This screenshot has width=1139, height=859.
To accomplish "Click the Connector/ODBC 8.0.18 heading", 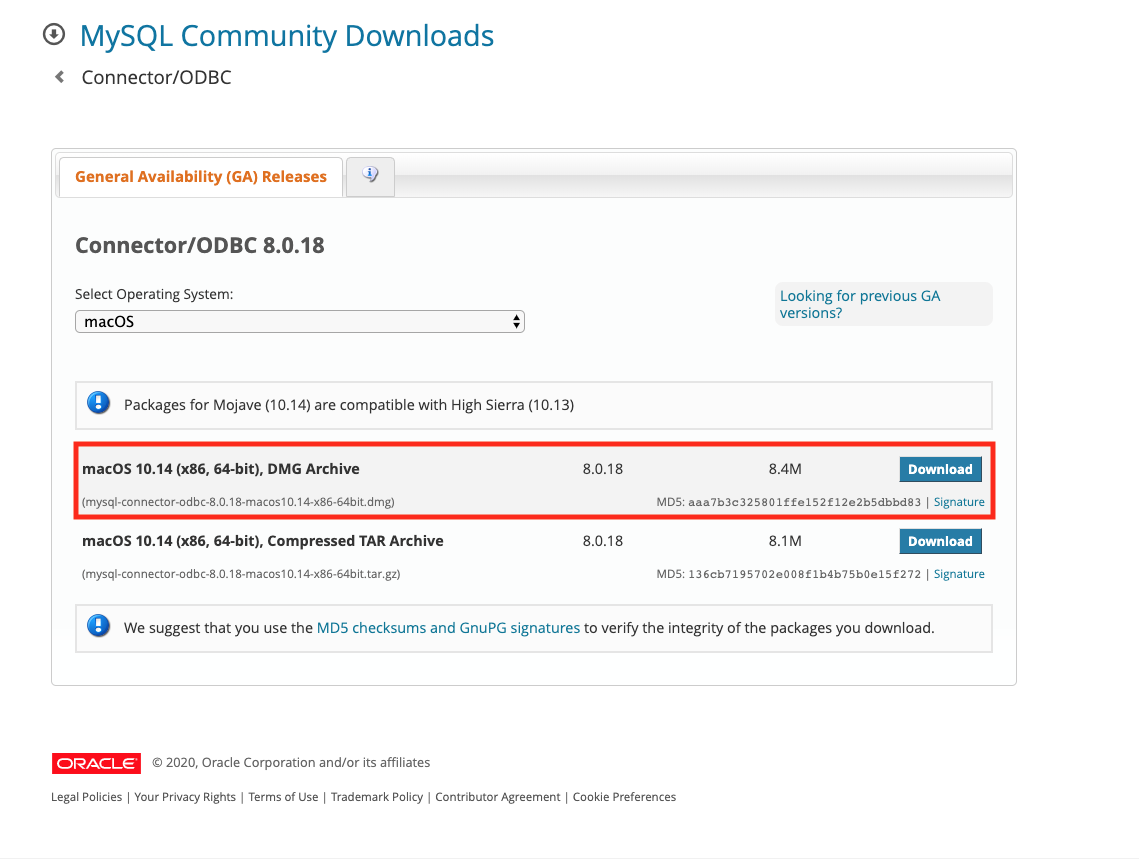I will 200,245.
